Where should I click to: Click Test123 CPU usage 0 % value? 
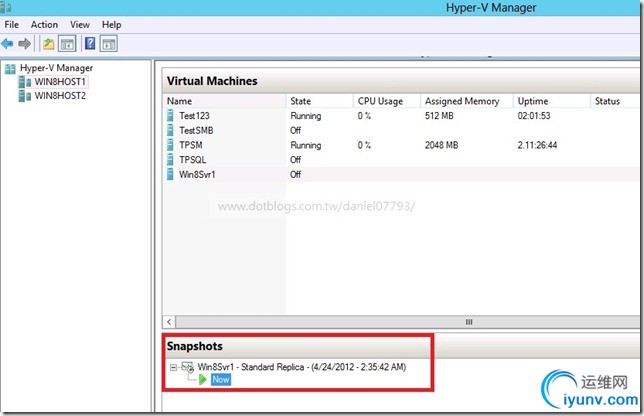pos(364,116)
